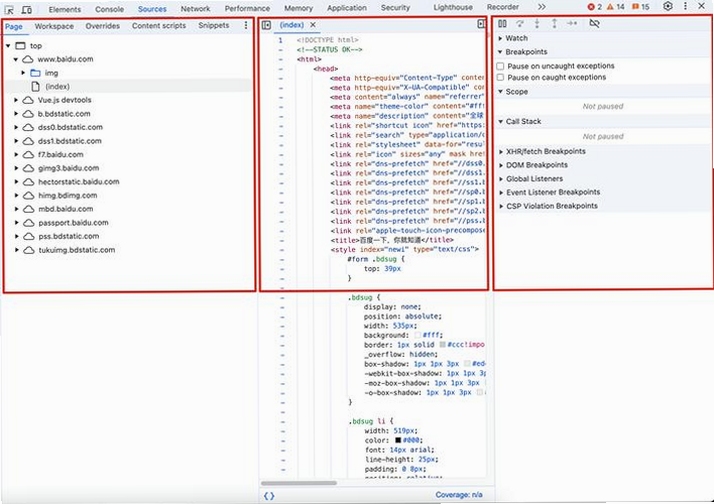714x504 pixels.
Task: Click the #ccc border color swatch
Action: pyautogui.click(x=442, y=345)
